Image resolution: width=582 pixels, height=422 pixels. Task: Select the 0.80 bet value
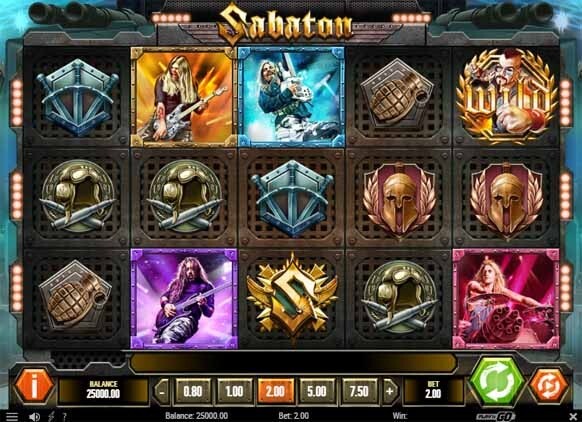[x=193, y=391]
